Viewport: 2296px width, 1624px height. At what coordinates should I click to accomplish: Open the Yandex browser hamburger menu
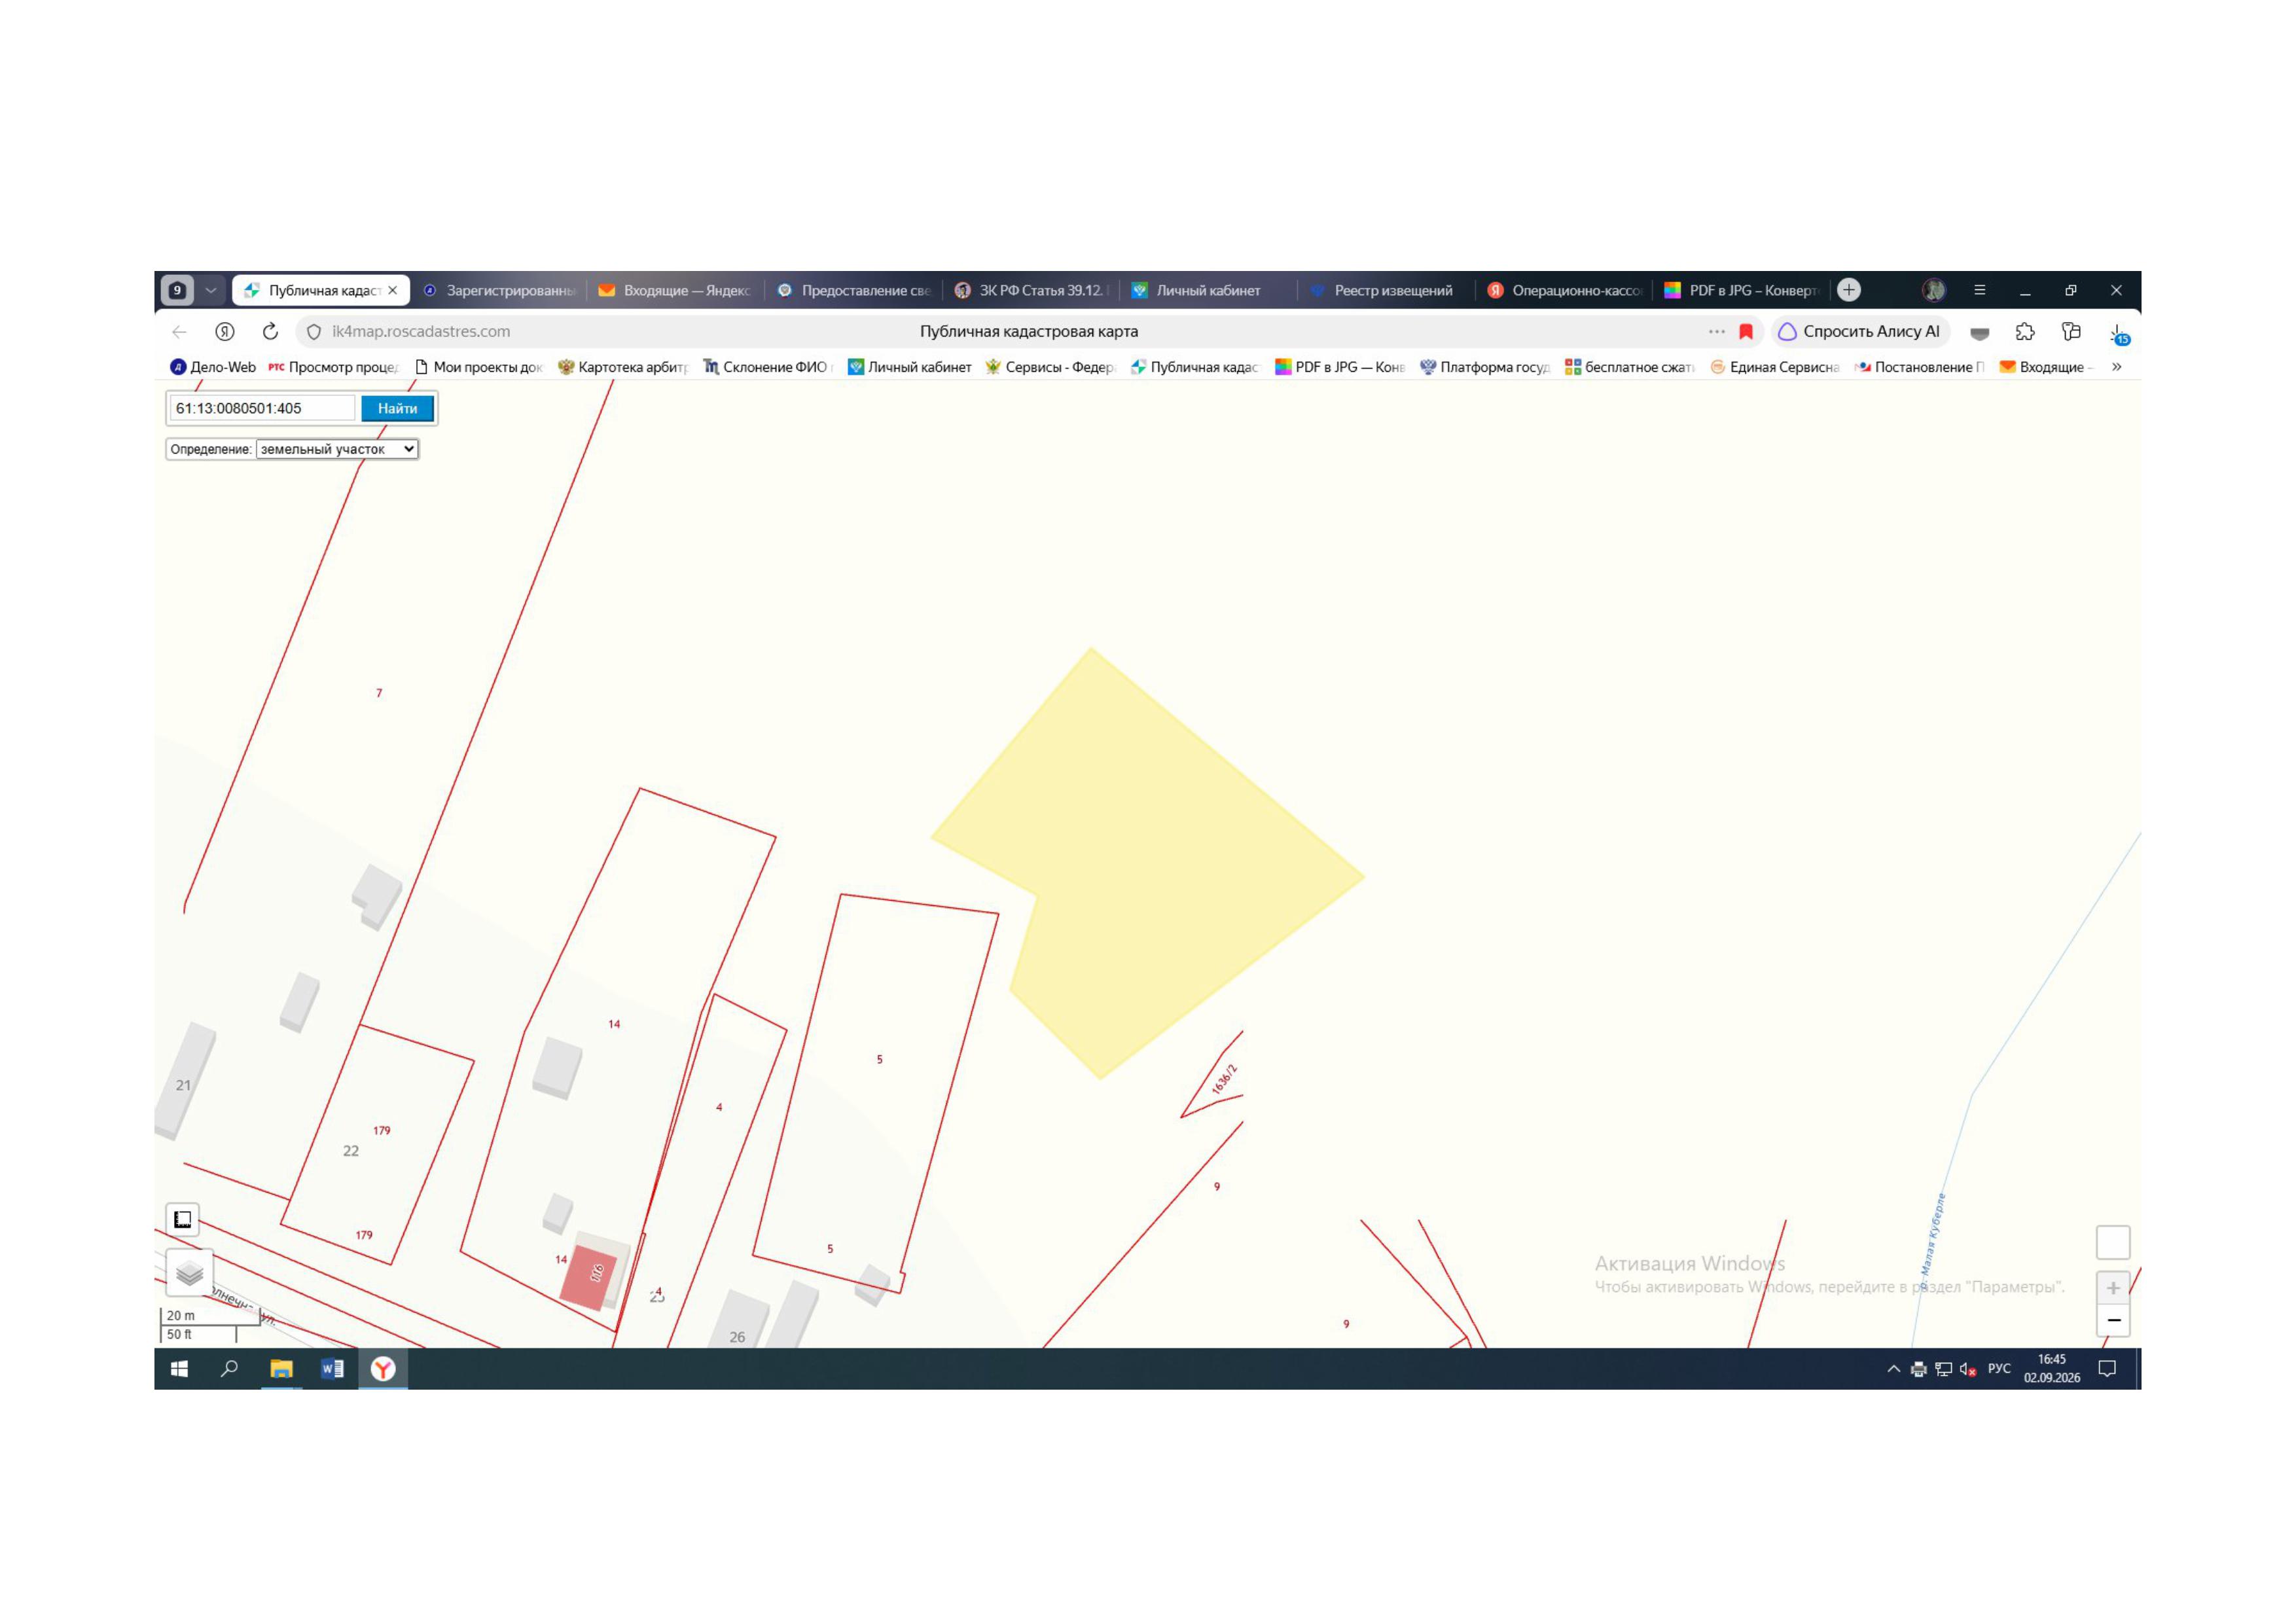coord(1979,290)
